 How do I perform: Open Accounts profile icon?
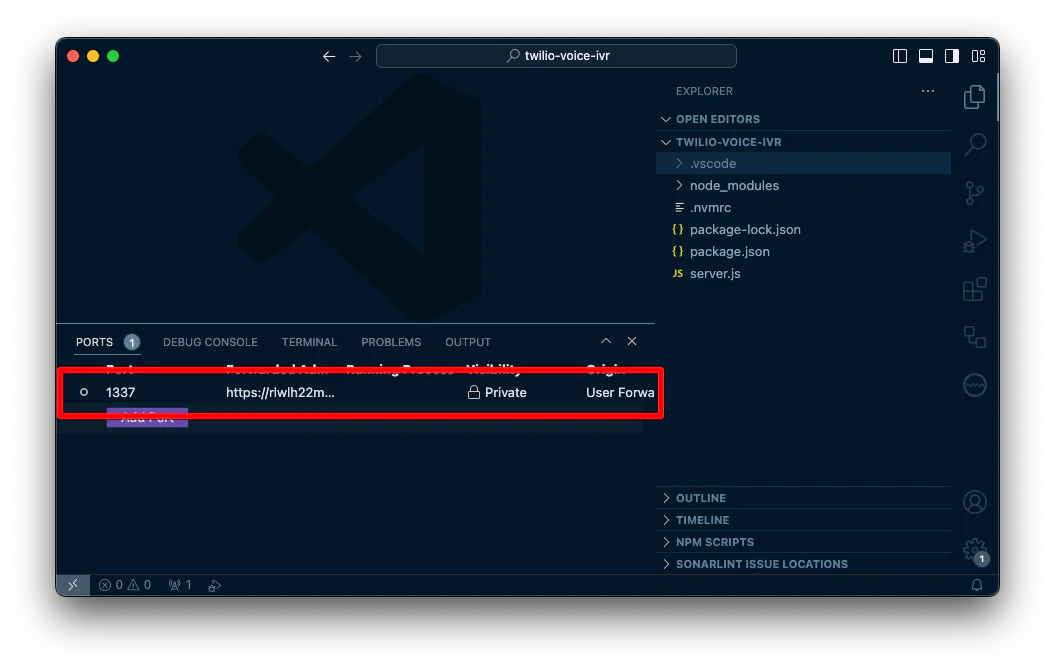tap(974, 502)
